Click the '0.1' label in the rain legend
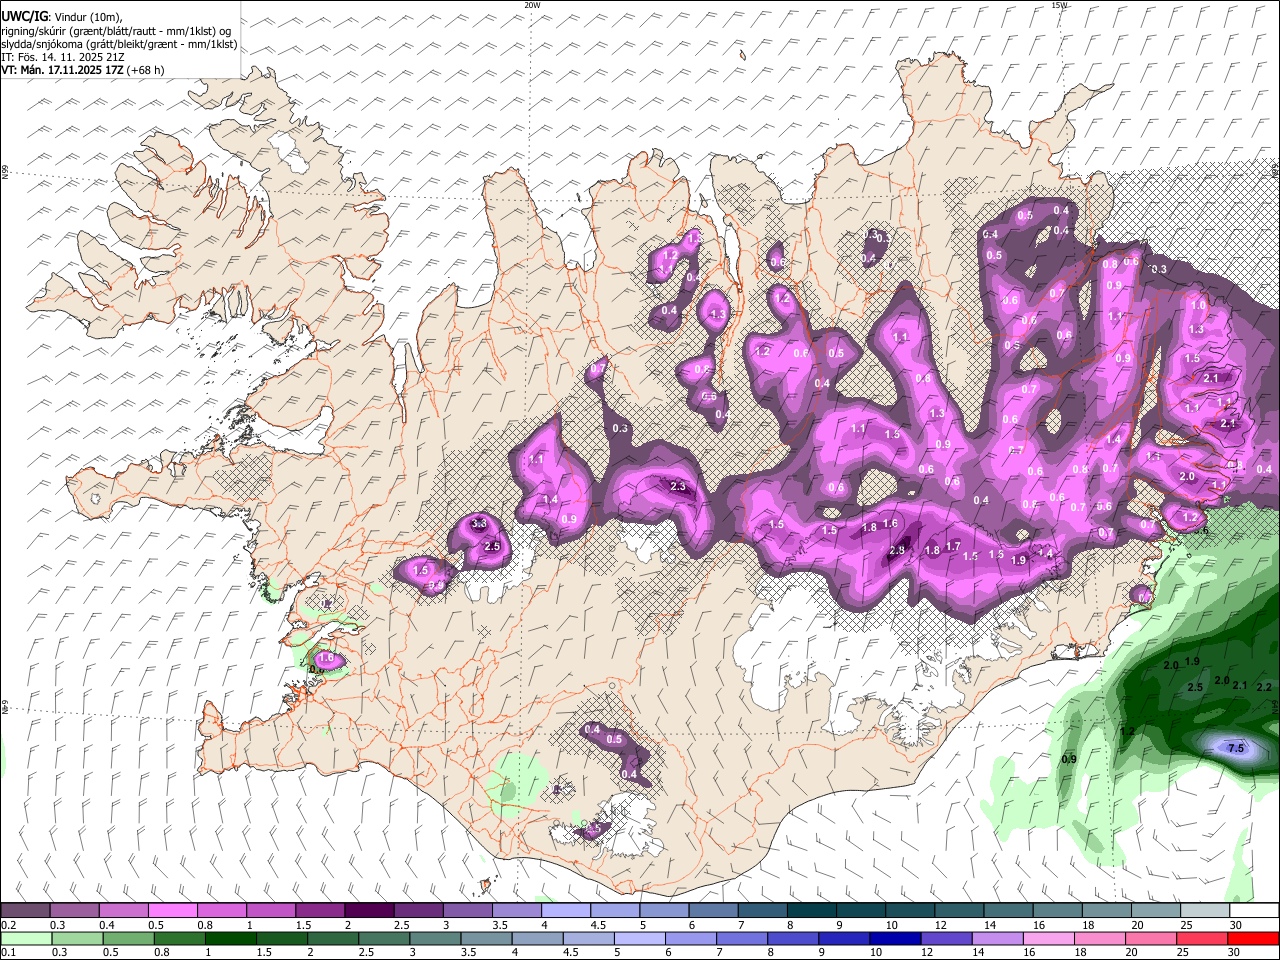This screenshot has height=960, width=1280. 8,952
